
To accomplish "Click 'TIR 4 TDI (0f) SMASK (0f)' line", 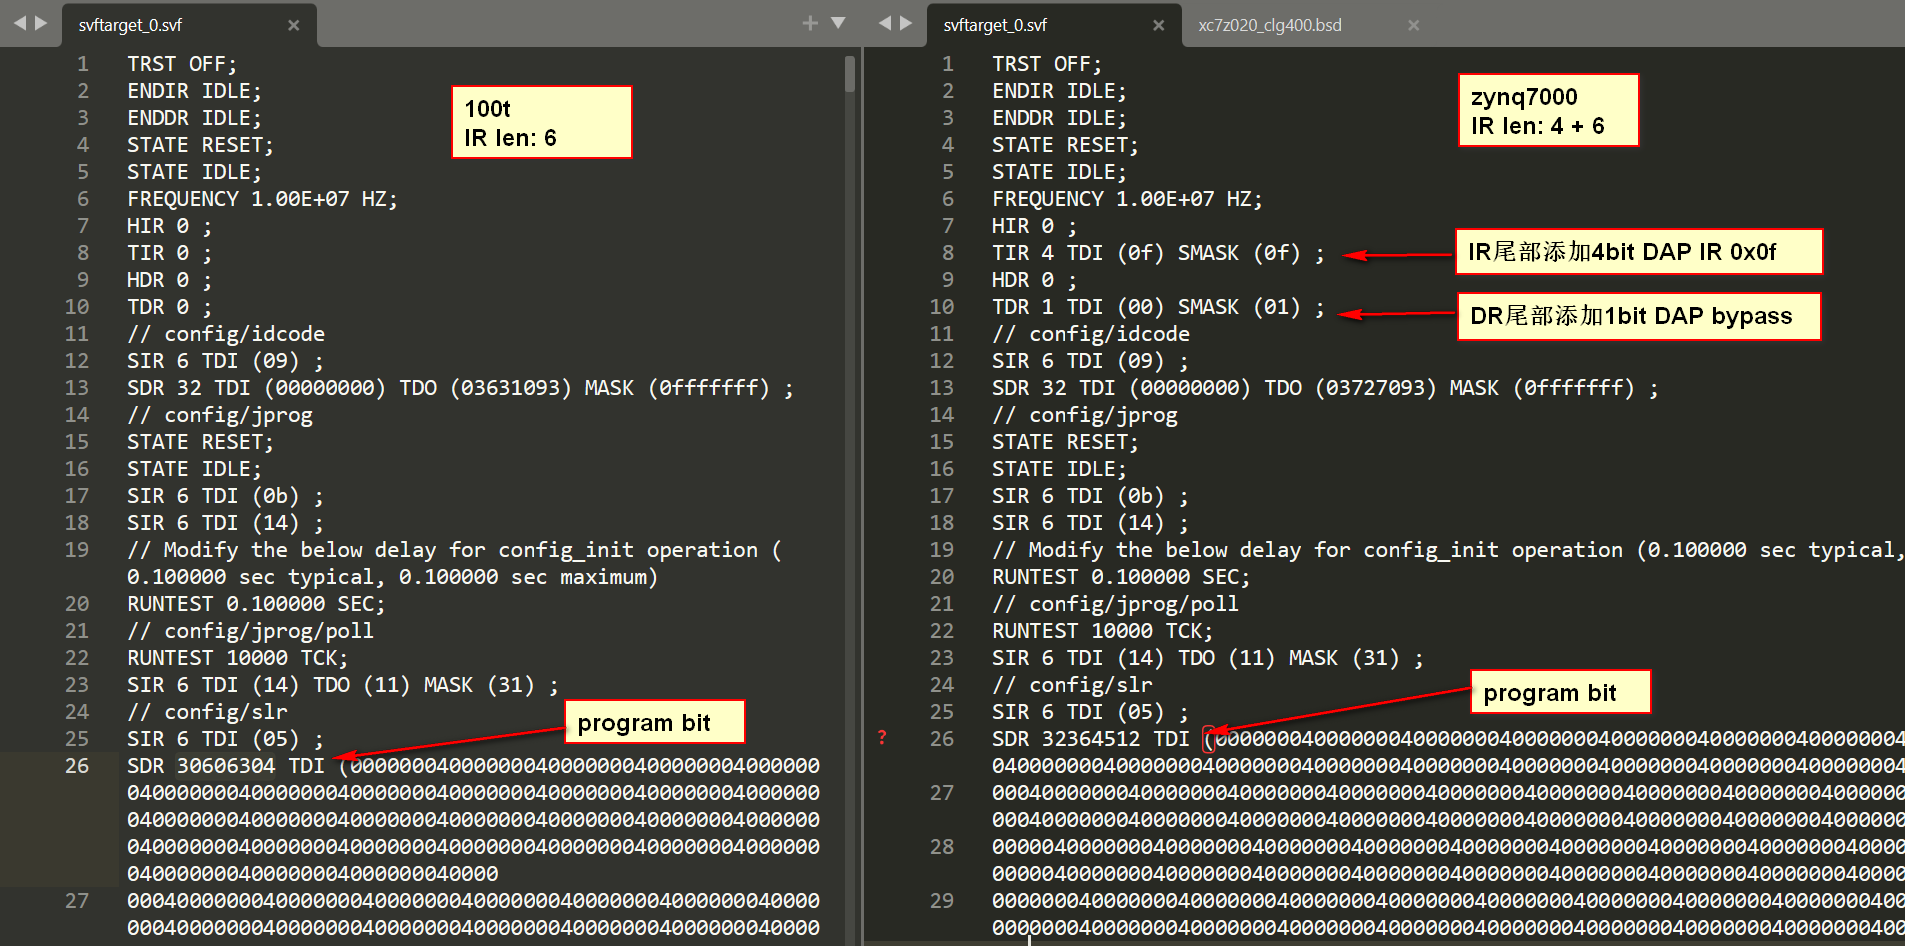I will coord(1157,254).
